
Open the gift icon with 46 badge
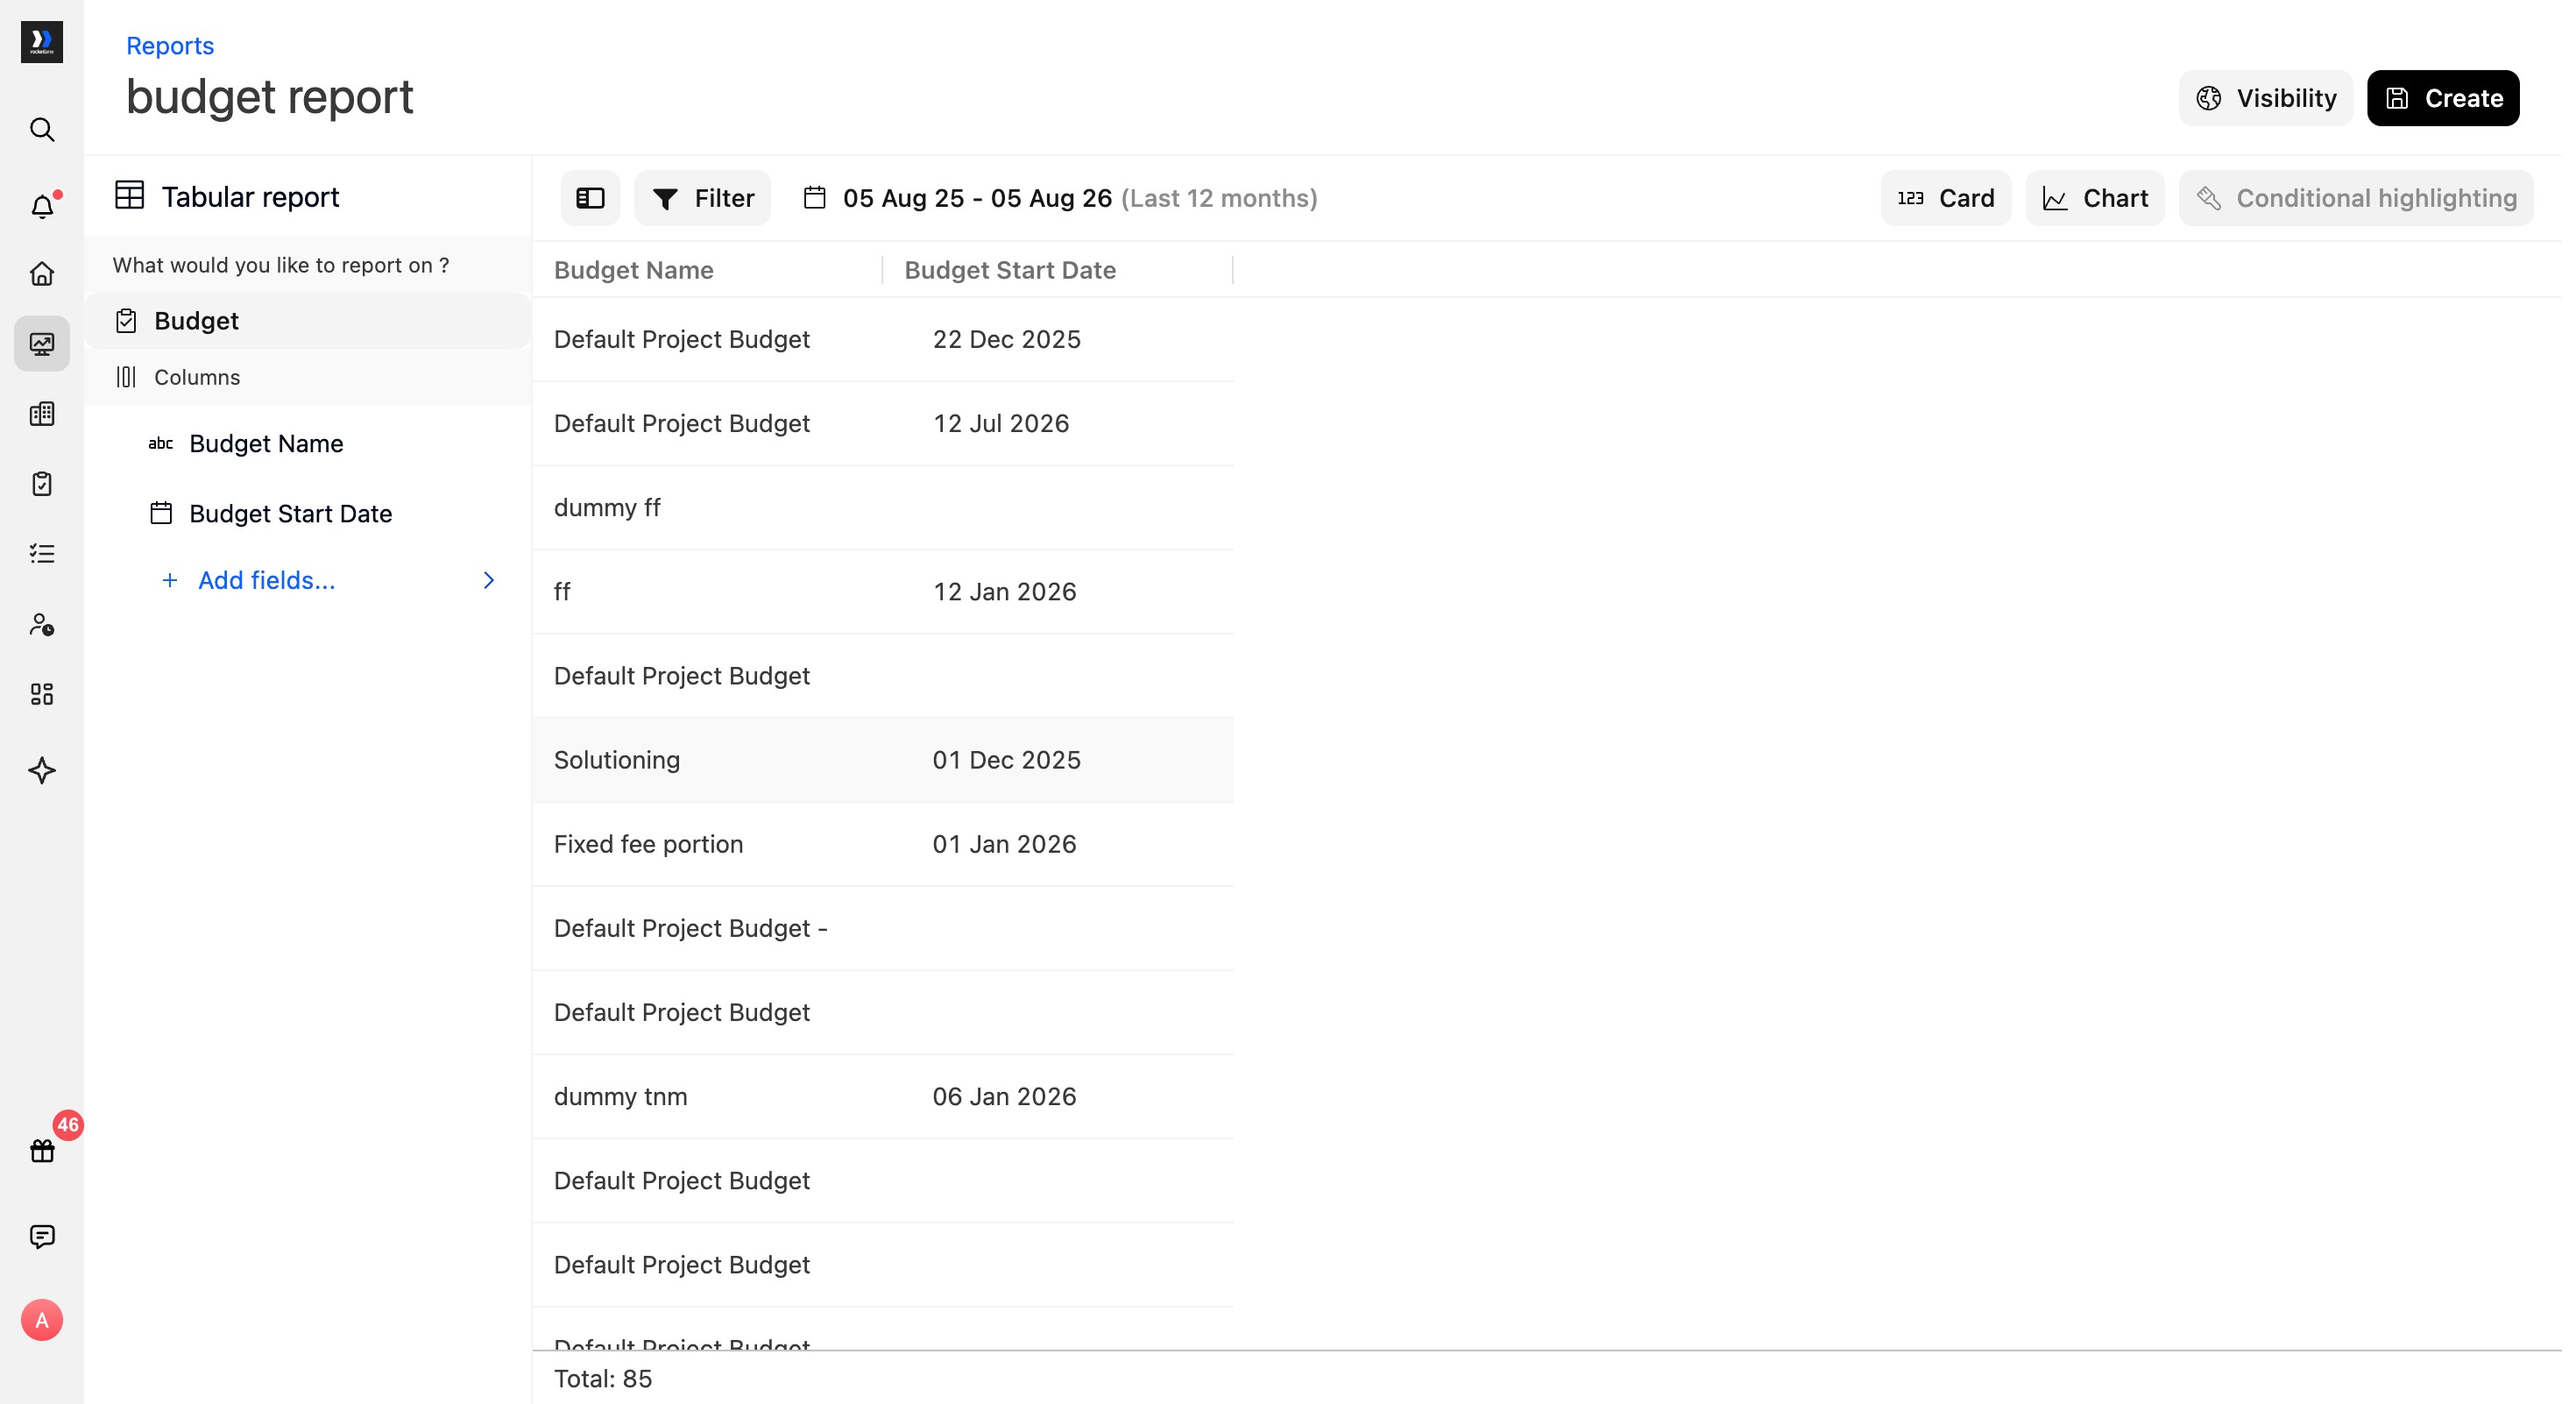pyautogui.click(x=42, y=1150)
